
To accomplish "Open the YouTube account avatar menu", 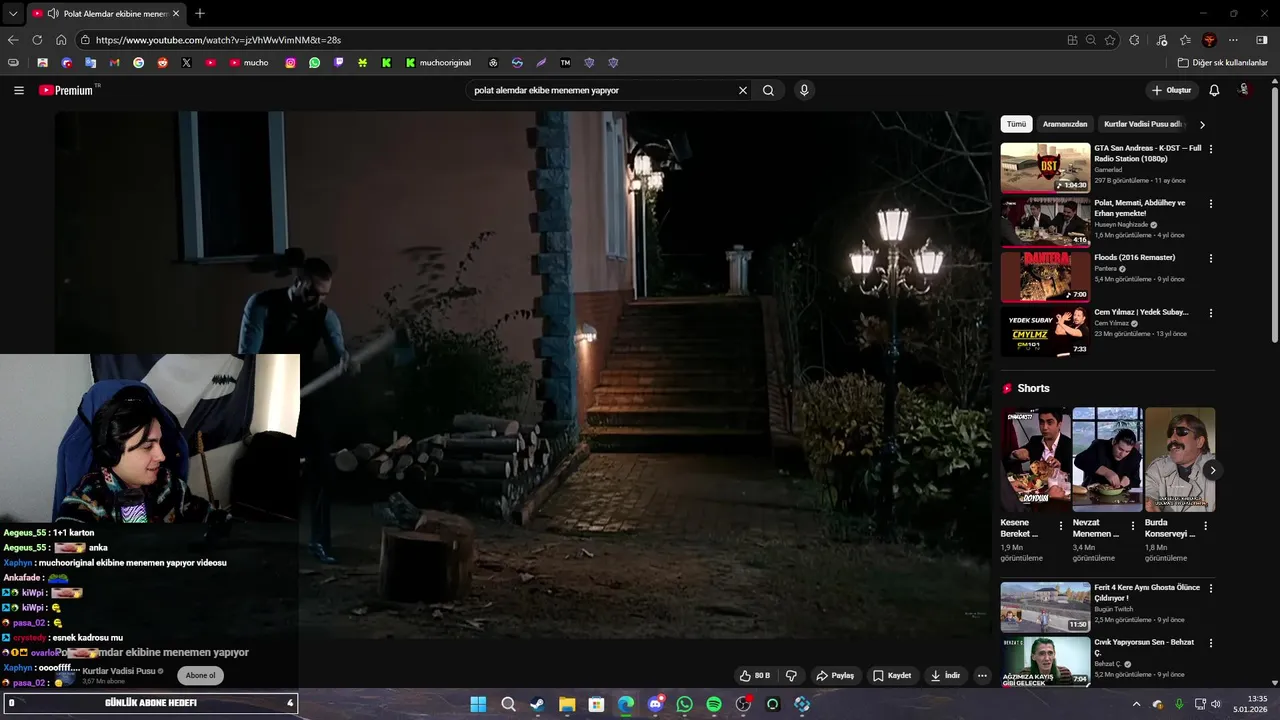I will (1245, 90).
